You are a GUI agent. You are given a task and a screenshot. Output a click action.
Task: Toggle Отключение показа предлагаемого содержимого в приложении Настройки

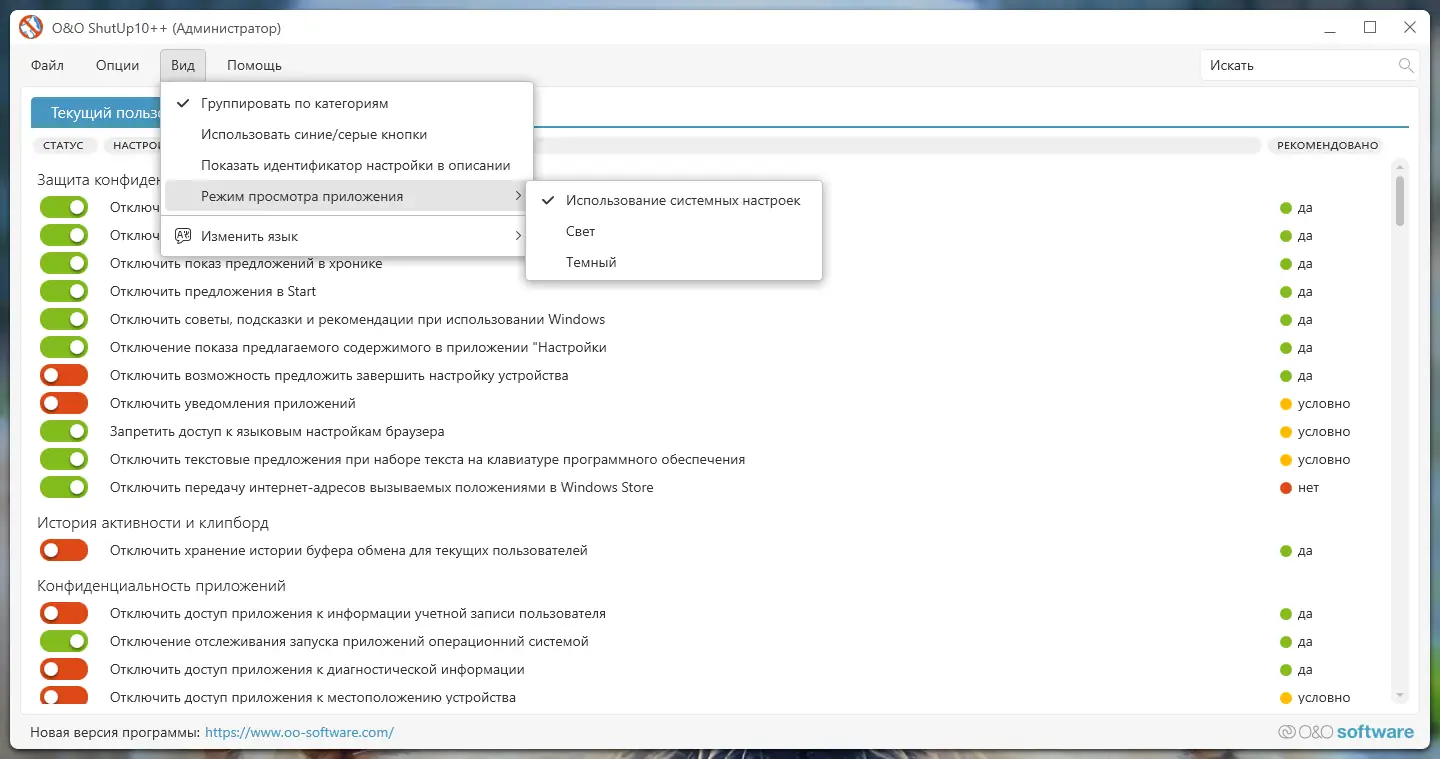click(64, 348)
